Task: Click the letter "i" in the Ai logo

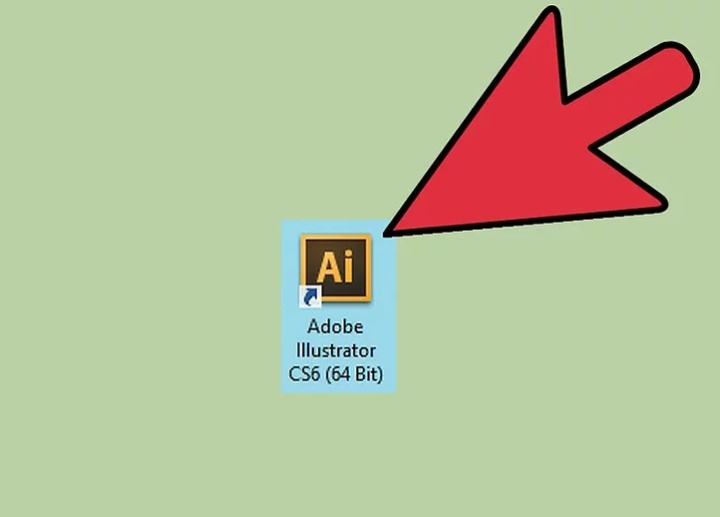Action: (349, 266)
